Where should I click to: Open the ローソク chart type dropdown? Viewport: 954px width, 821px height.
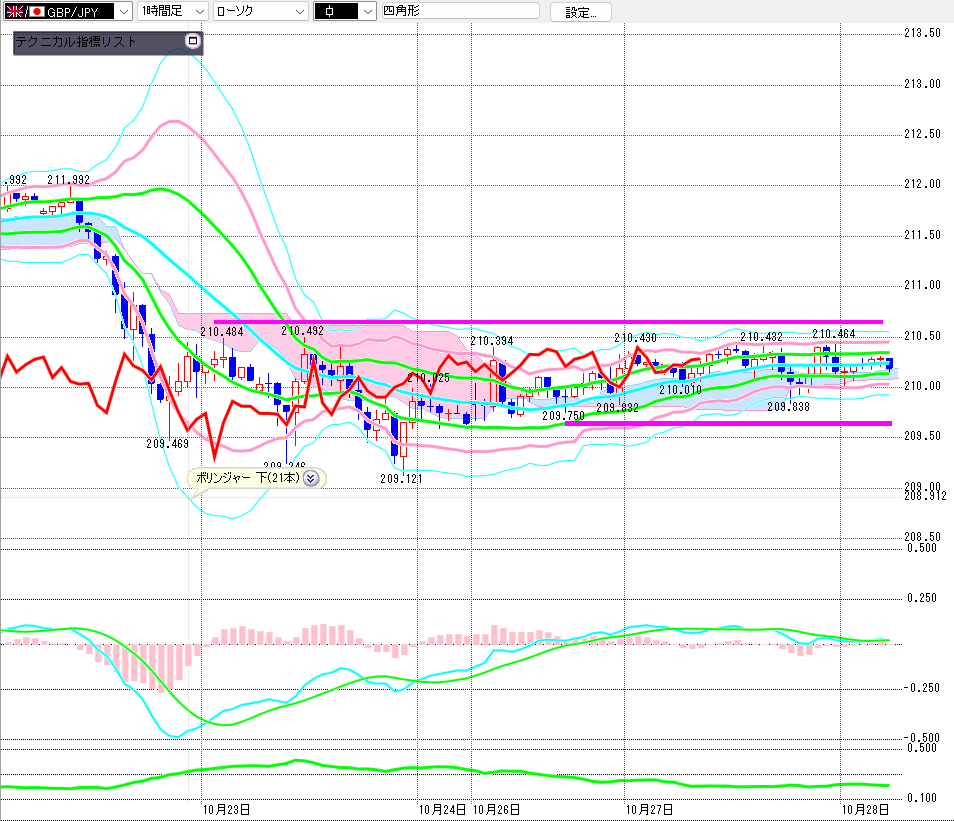coord(260,11)
